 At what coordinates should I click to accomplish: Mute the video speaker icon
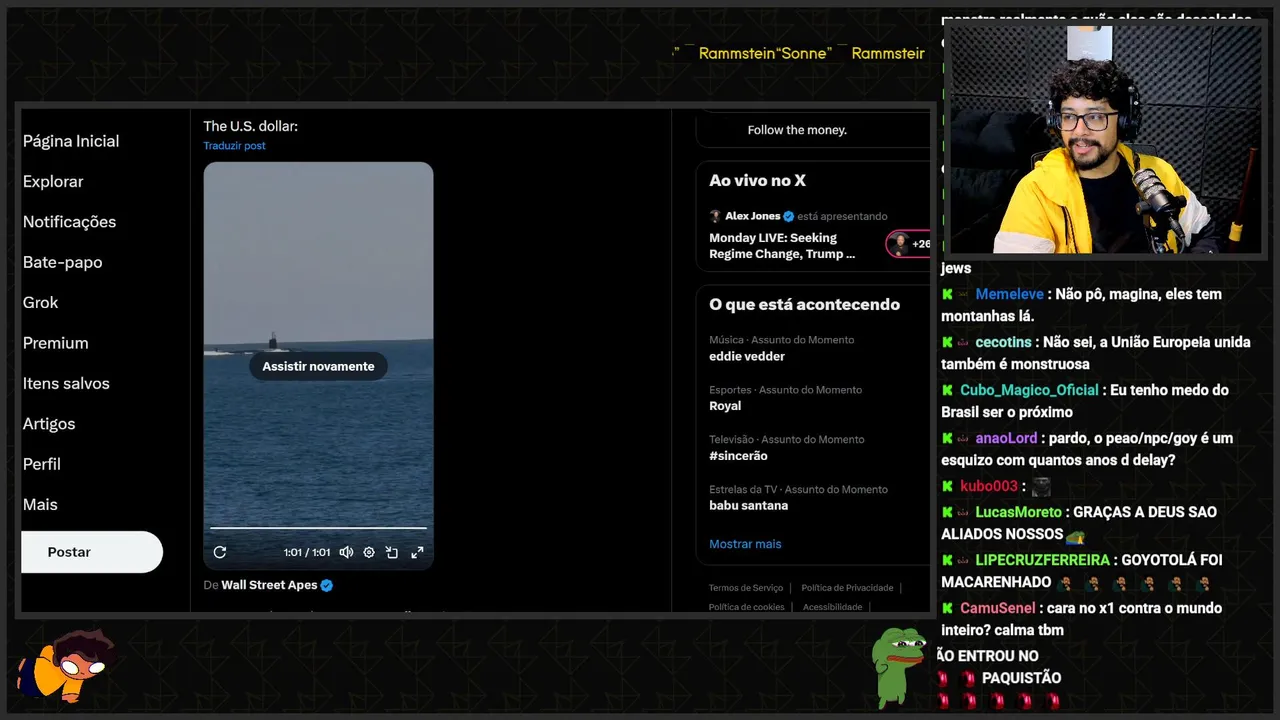[346, 552]
